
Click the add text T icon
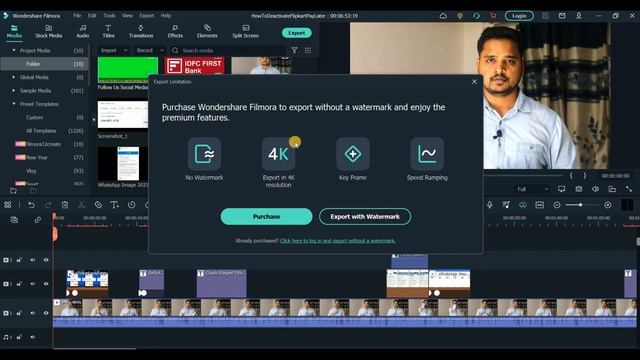tap(115, 205)
